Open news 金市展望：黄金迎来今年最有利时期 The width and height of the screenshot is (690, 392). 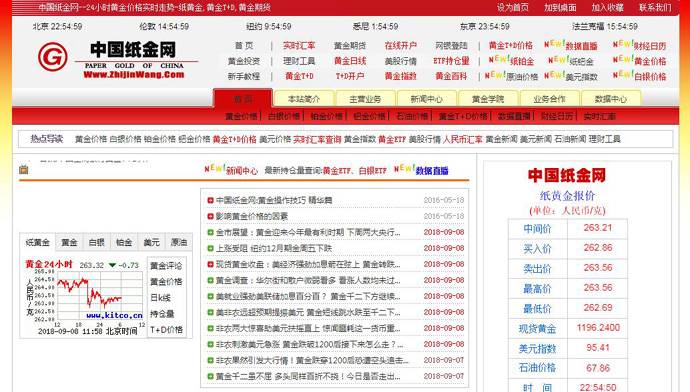click(308, 232)
